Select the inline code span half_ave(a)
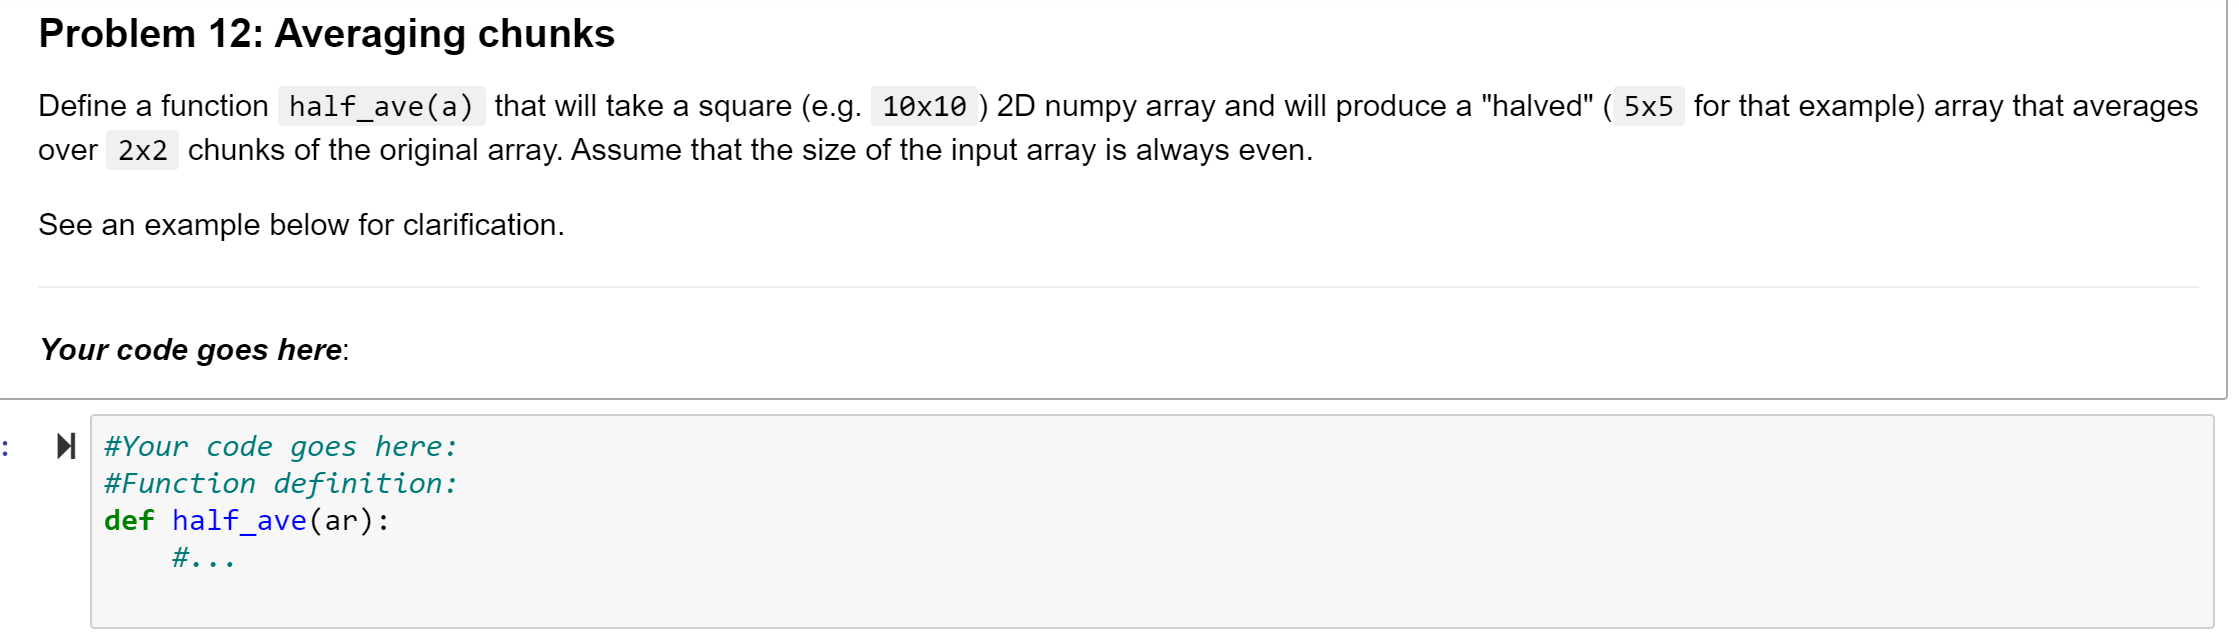The width and height of the screenshot is (2239, 644). tap(382, 106)
